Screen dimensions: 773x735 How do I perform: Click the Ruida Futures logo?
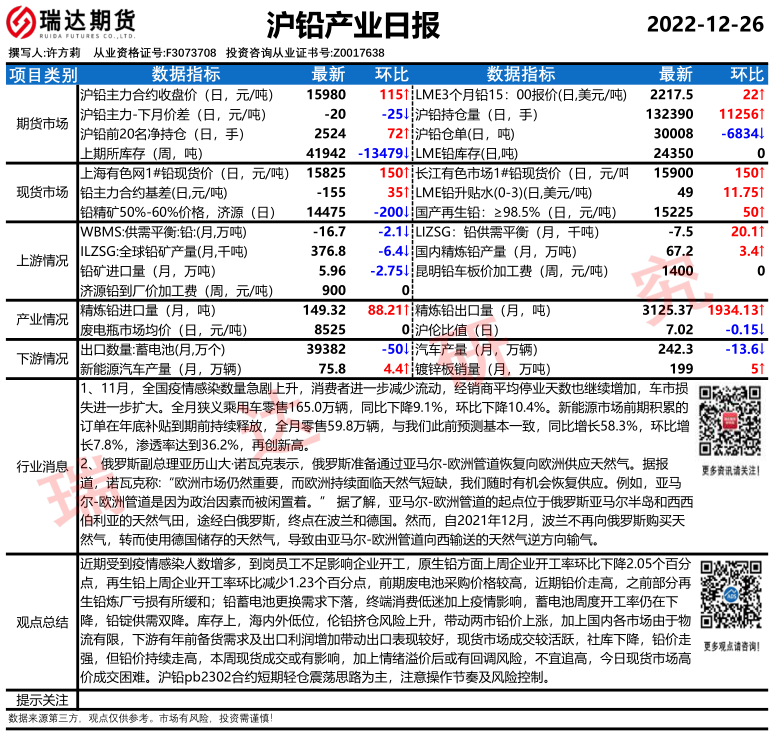(x=72, y=23)
